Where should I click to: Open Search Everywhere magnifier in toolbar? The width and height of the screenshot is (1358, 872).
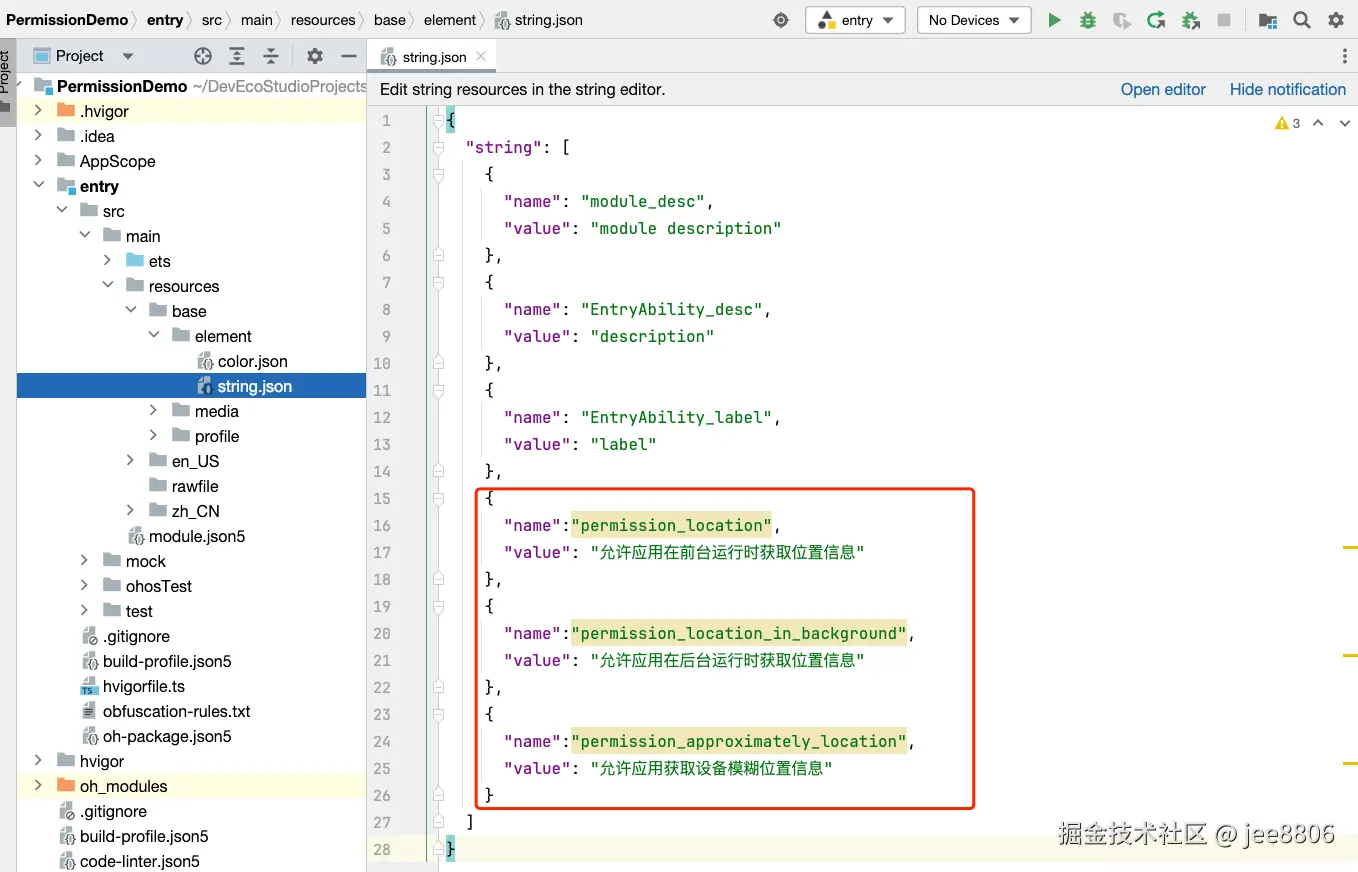point(1302,20)
